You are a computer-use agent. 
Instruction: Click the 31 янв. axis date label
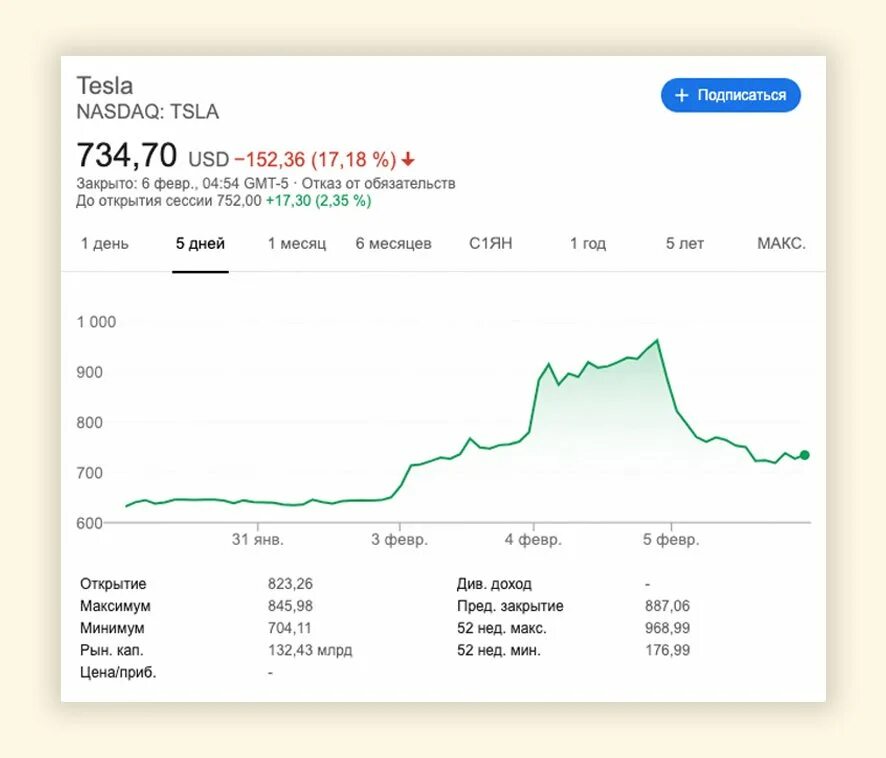point(258,540)
